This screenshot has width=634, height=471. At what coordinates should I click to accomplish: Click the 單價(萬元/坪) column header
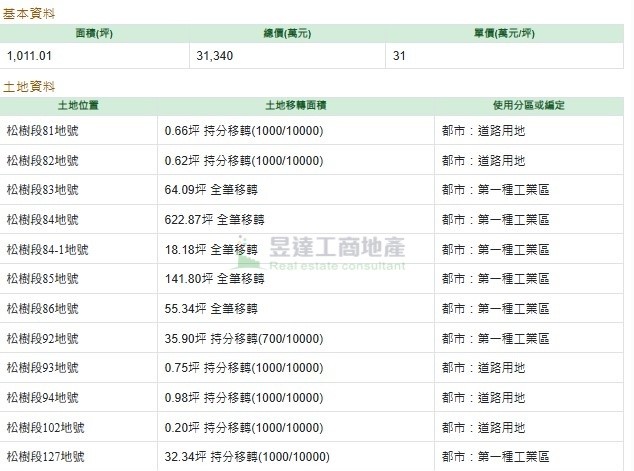504,34
